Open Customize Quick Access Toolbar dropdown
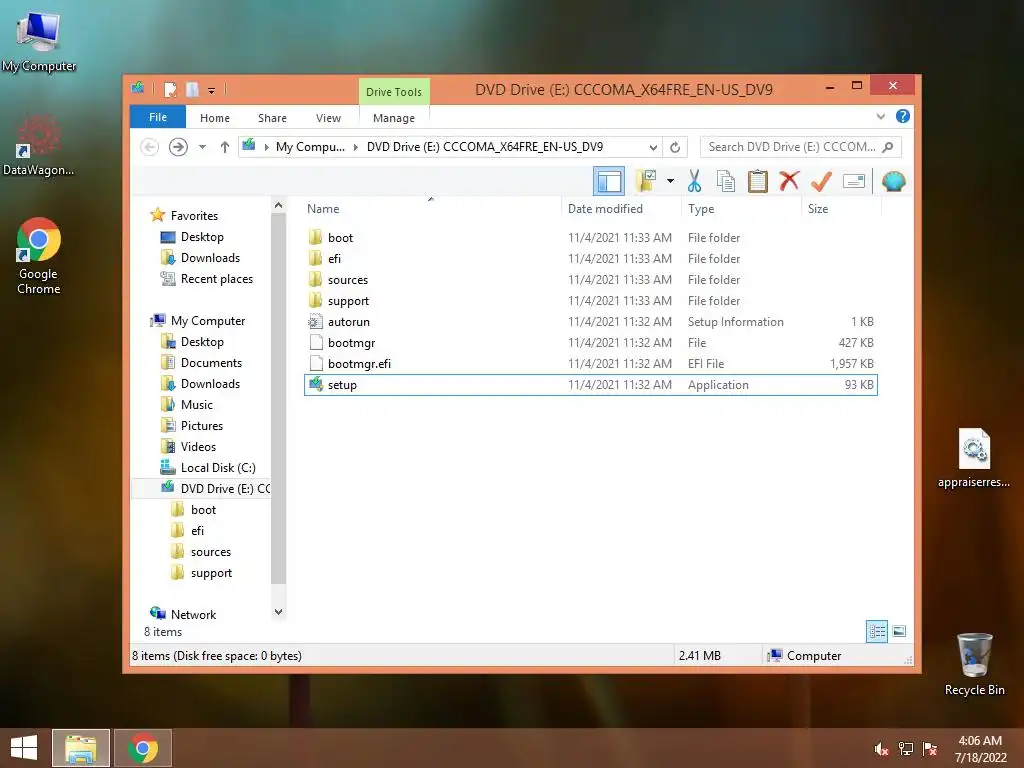Viewport: 1024px width, 768px height. tap(212, 90)
